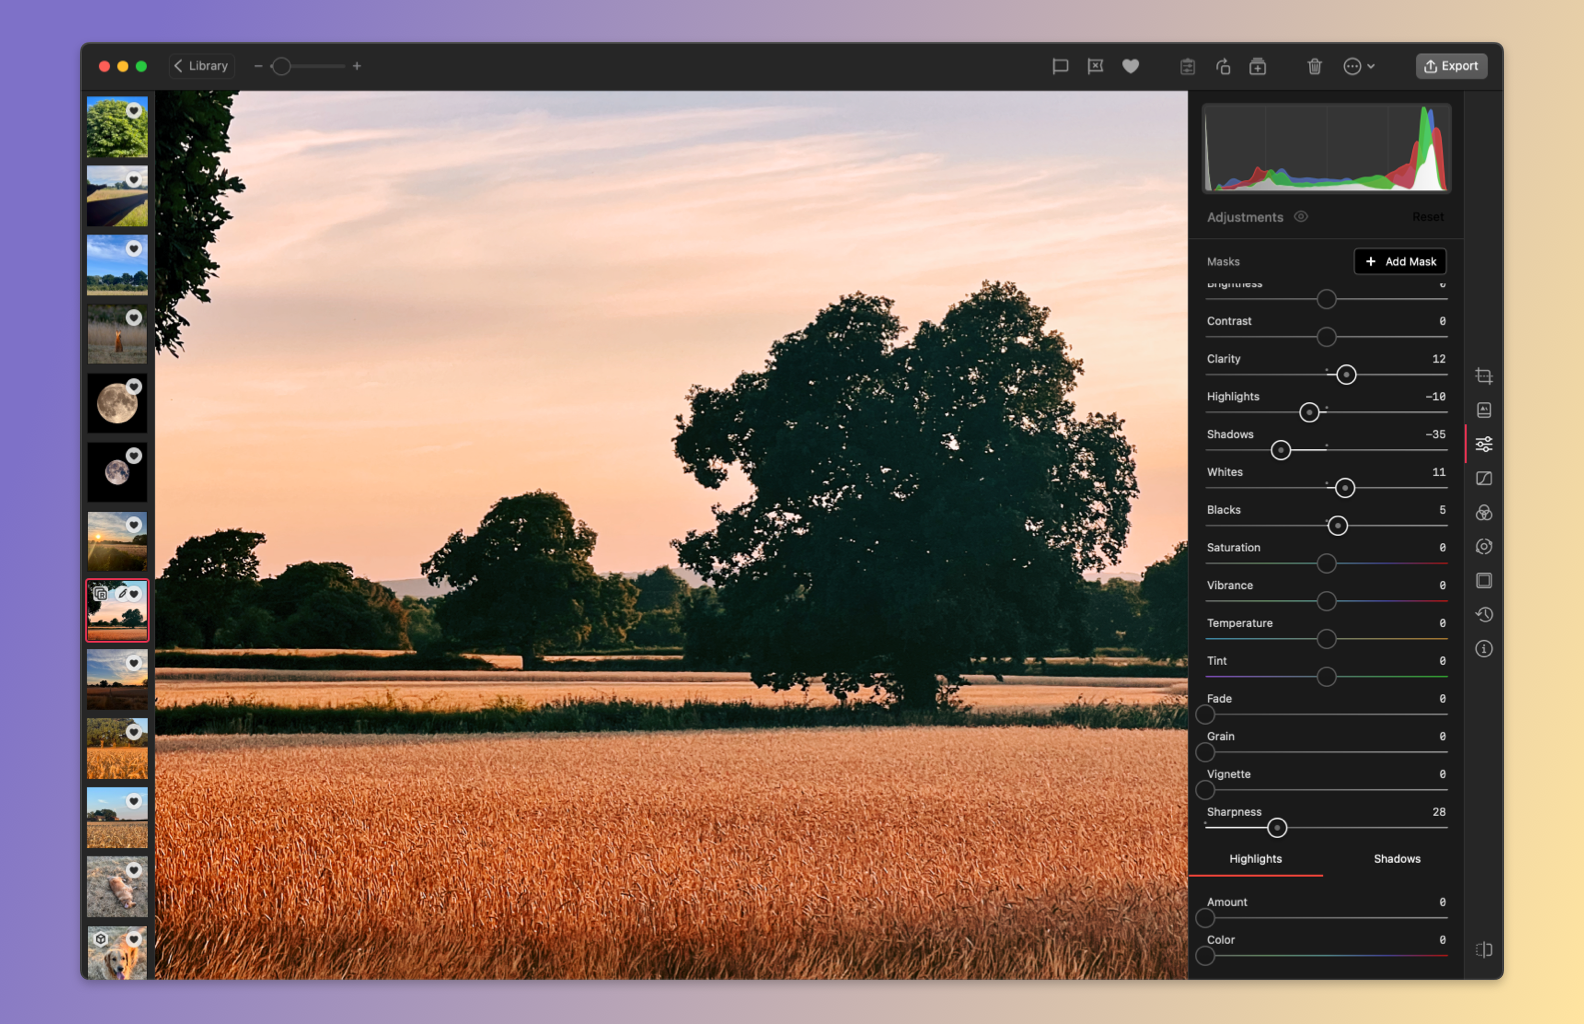
Task: Click Reset in the Adjustments header
Action: pyautogui.click(x=1428, y=217)
